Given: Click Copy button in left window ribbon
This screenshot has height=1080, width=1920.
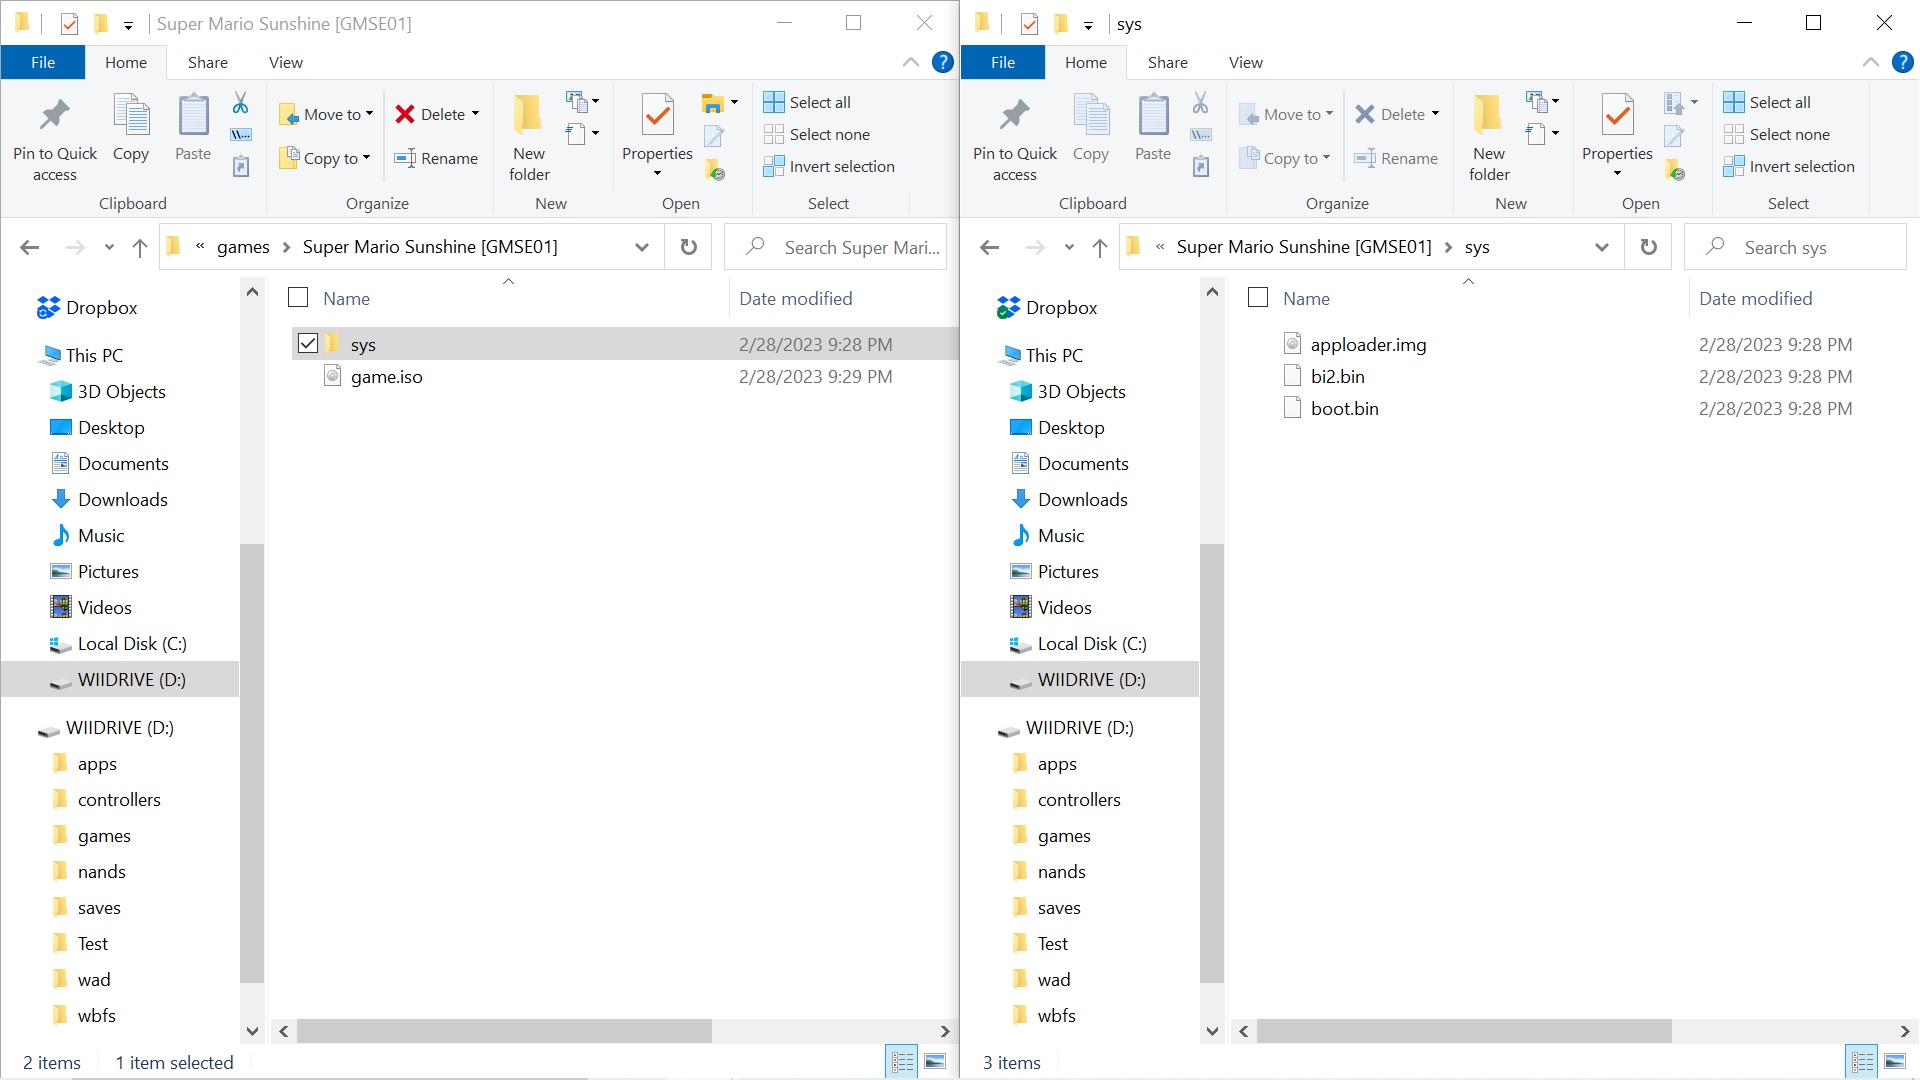Looking at the screenshot, I should [131, 128].
